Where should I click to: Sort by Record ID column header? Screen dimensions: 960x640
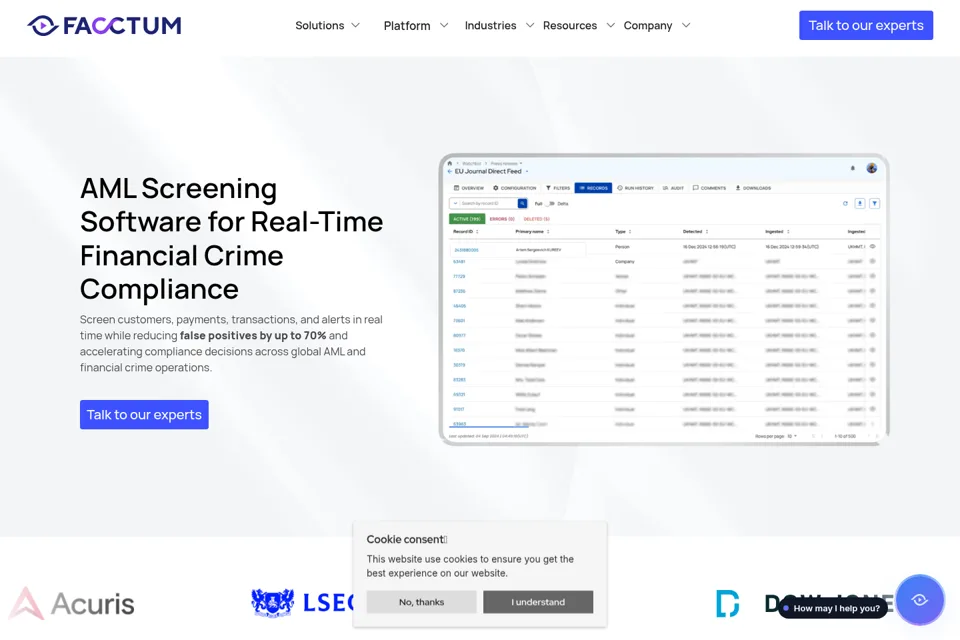[465, 232]
